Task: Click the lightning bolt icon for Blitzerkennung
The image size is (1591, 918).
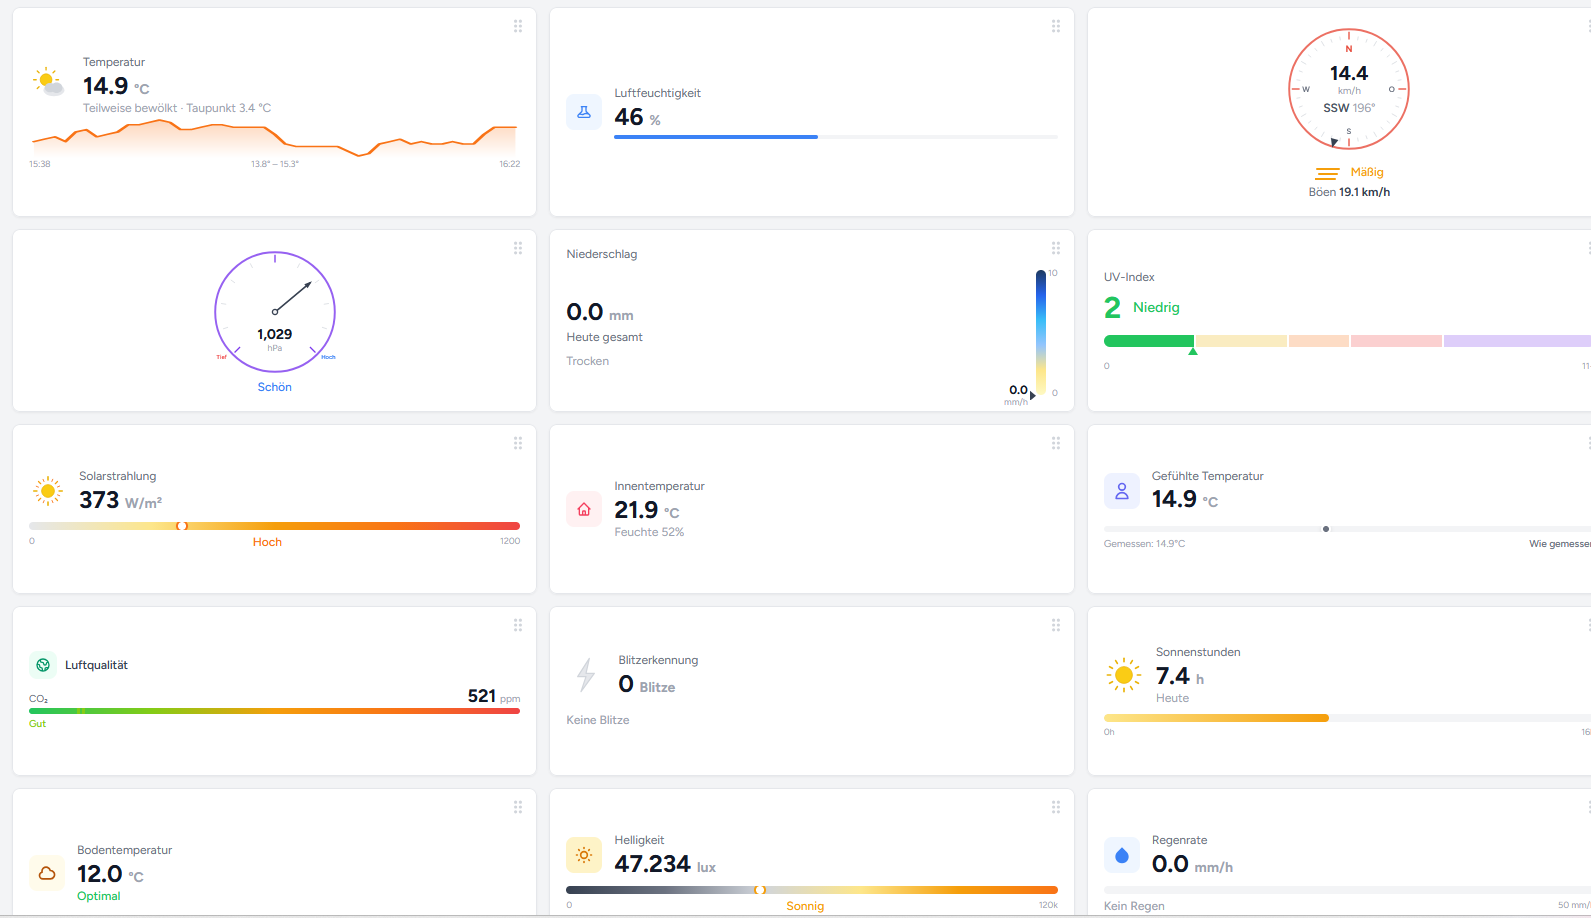Action: (586, 675)
